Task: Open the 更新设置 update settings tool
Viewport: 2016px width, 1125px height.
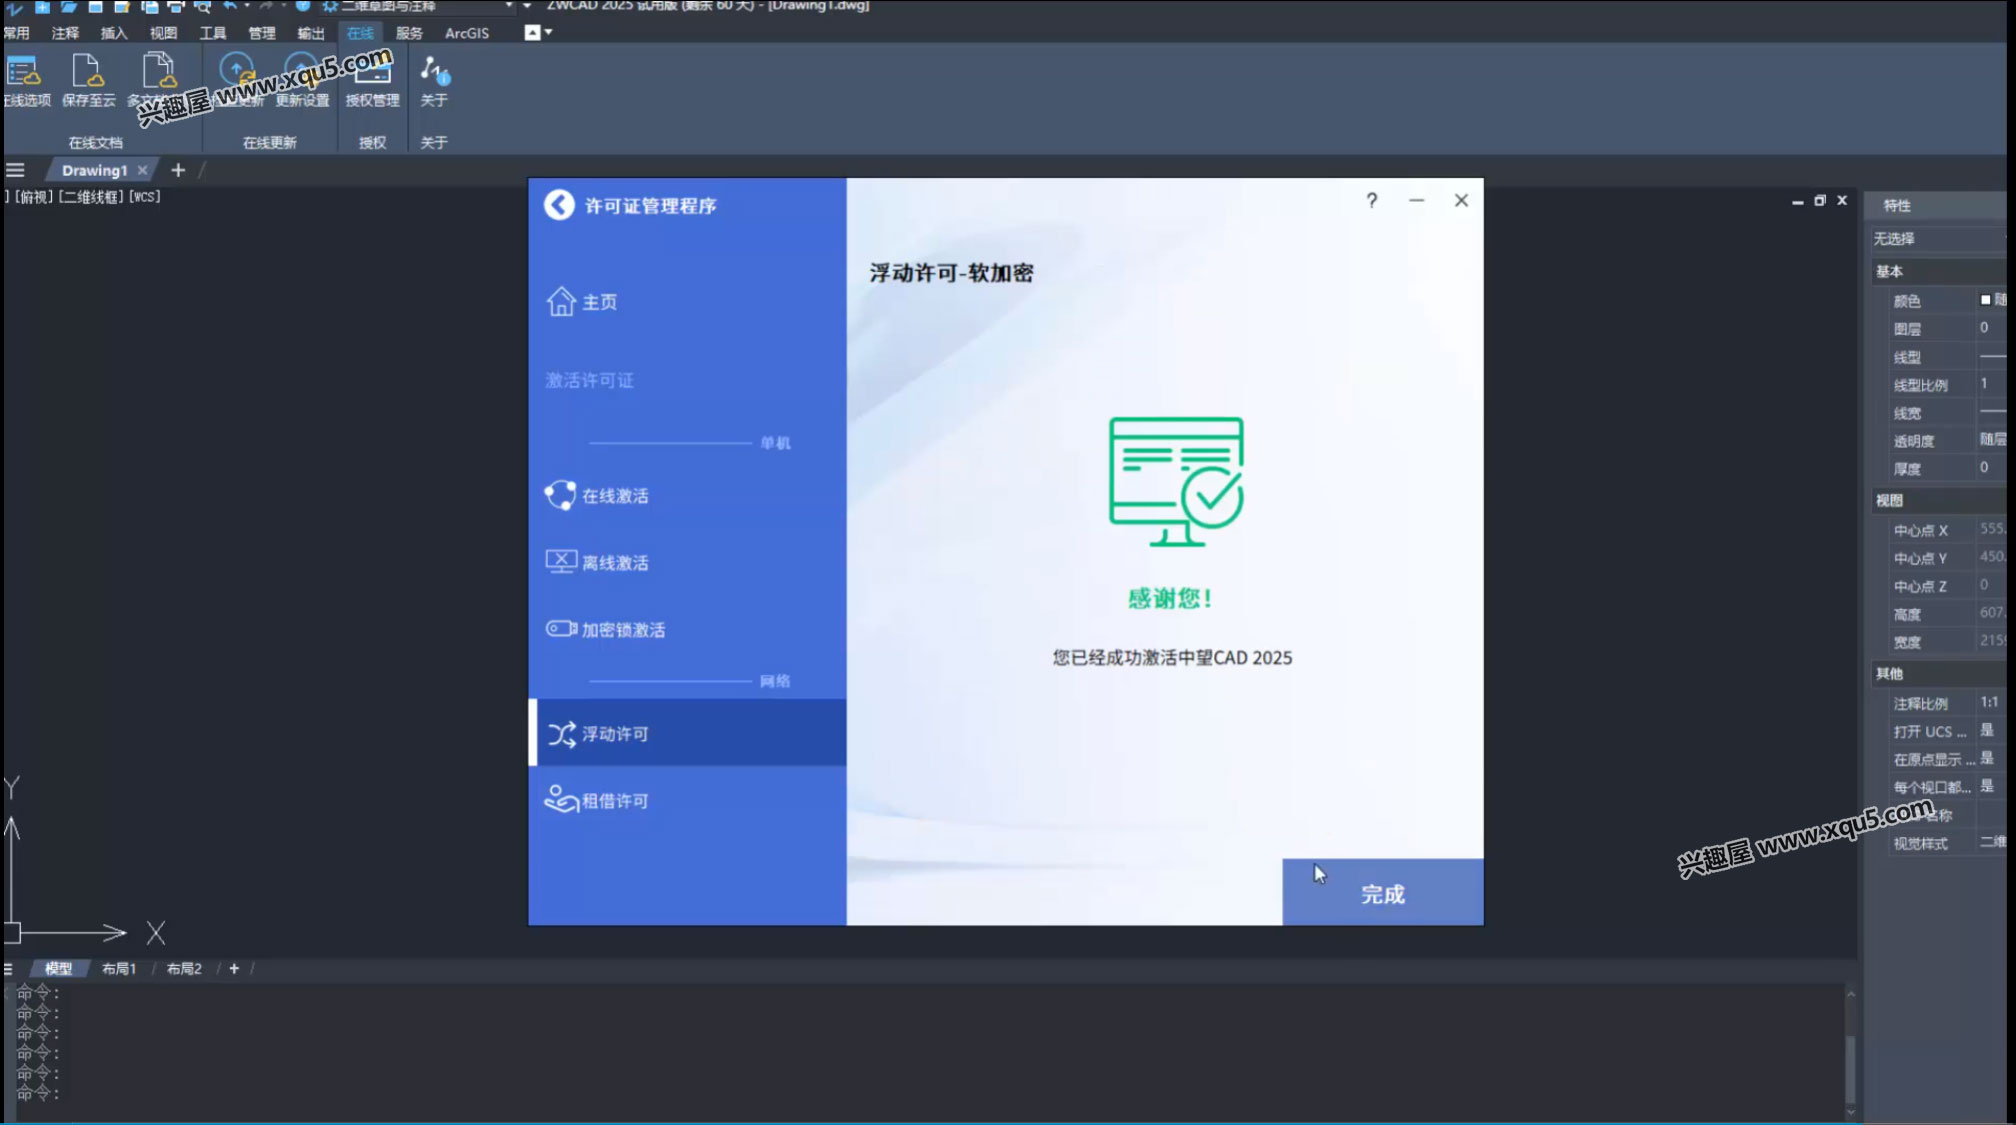Action: point(302,80)
